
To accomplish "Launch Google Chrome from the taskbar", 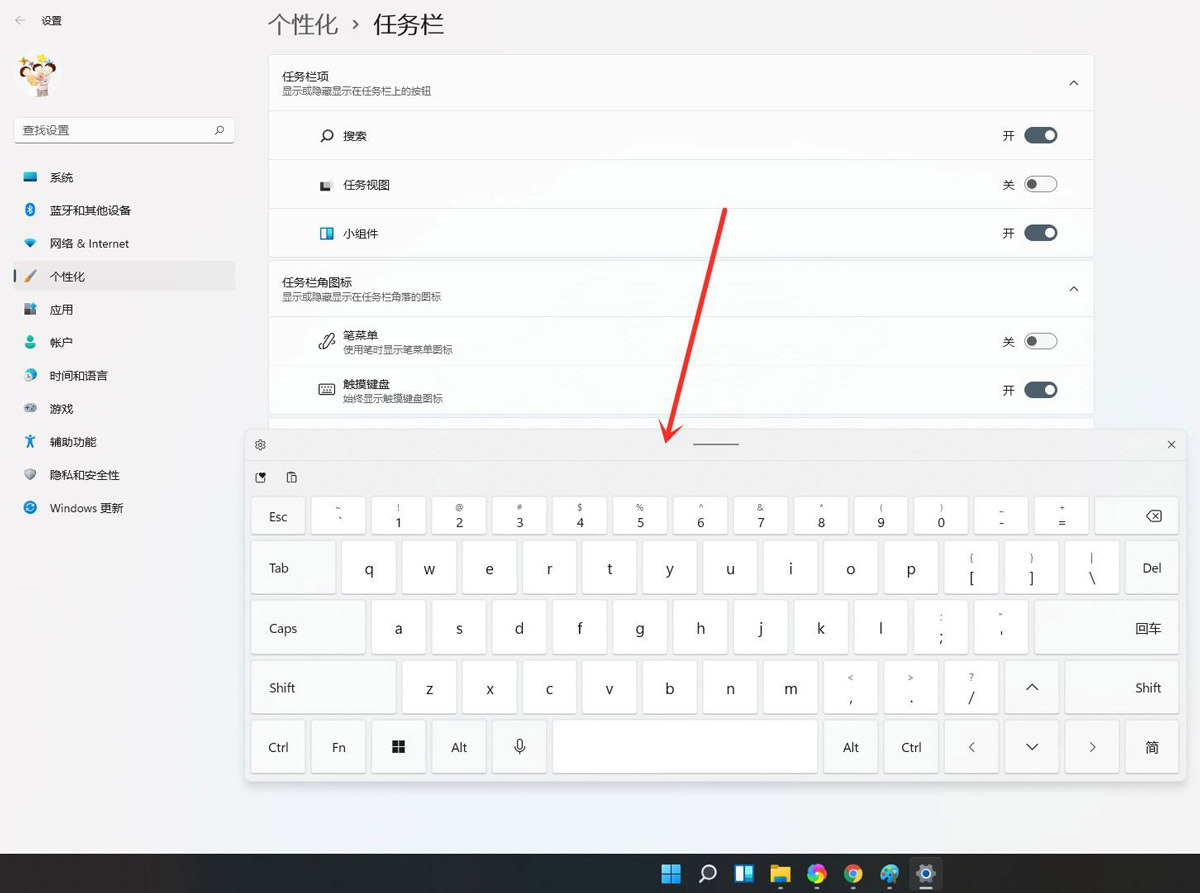I will [852, 873].
